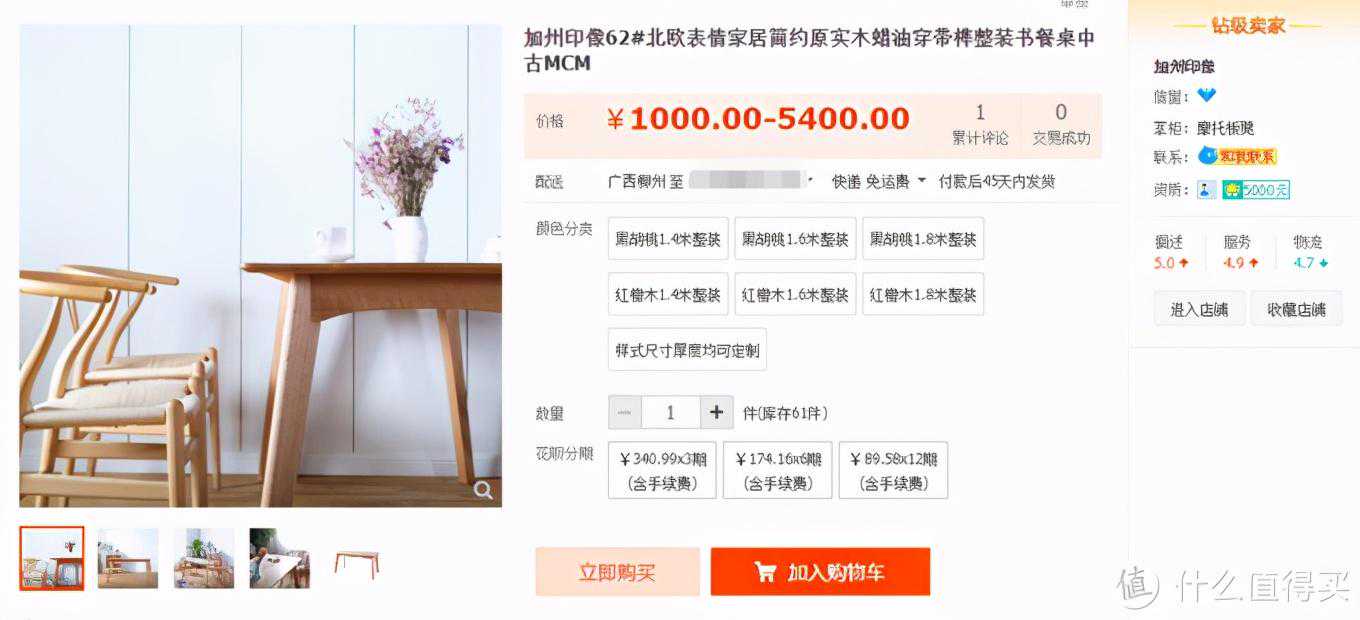This screenshot has width=1360, height=620.
Task: View the second product thumbnail
Action: pos(128,558)
